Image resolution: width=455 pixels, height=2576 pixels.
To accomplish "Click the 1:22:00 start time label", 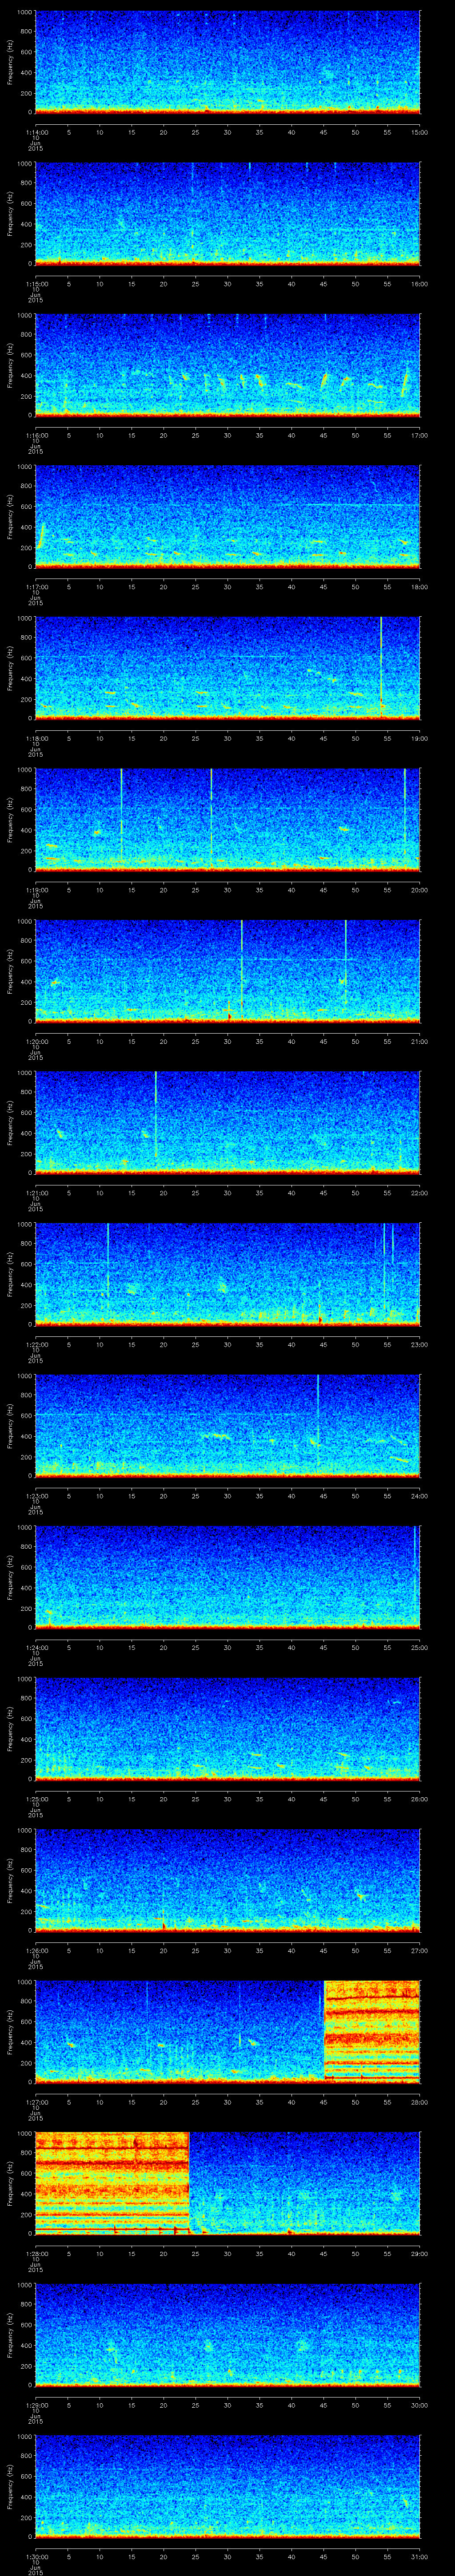I will click(36, 1345).
